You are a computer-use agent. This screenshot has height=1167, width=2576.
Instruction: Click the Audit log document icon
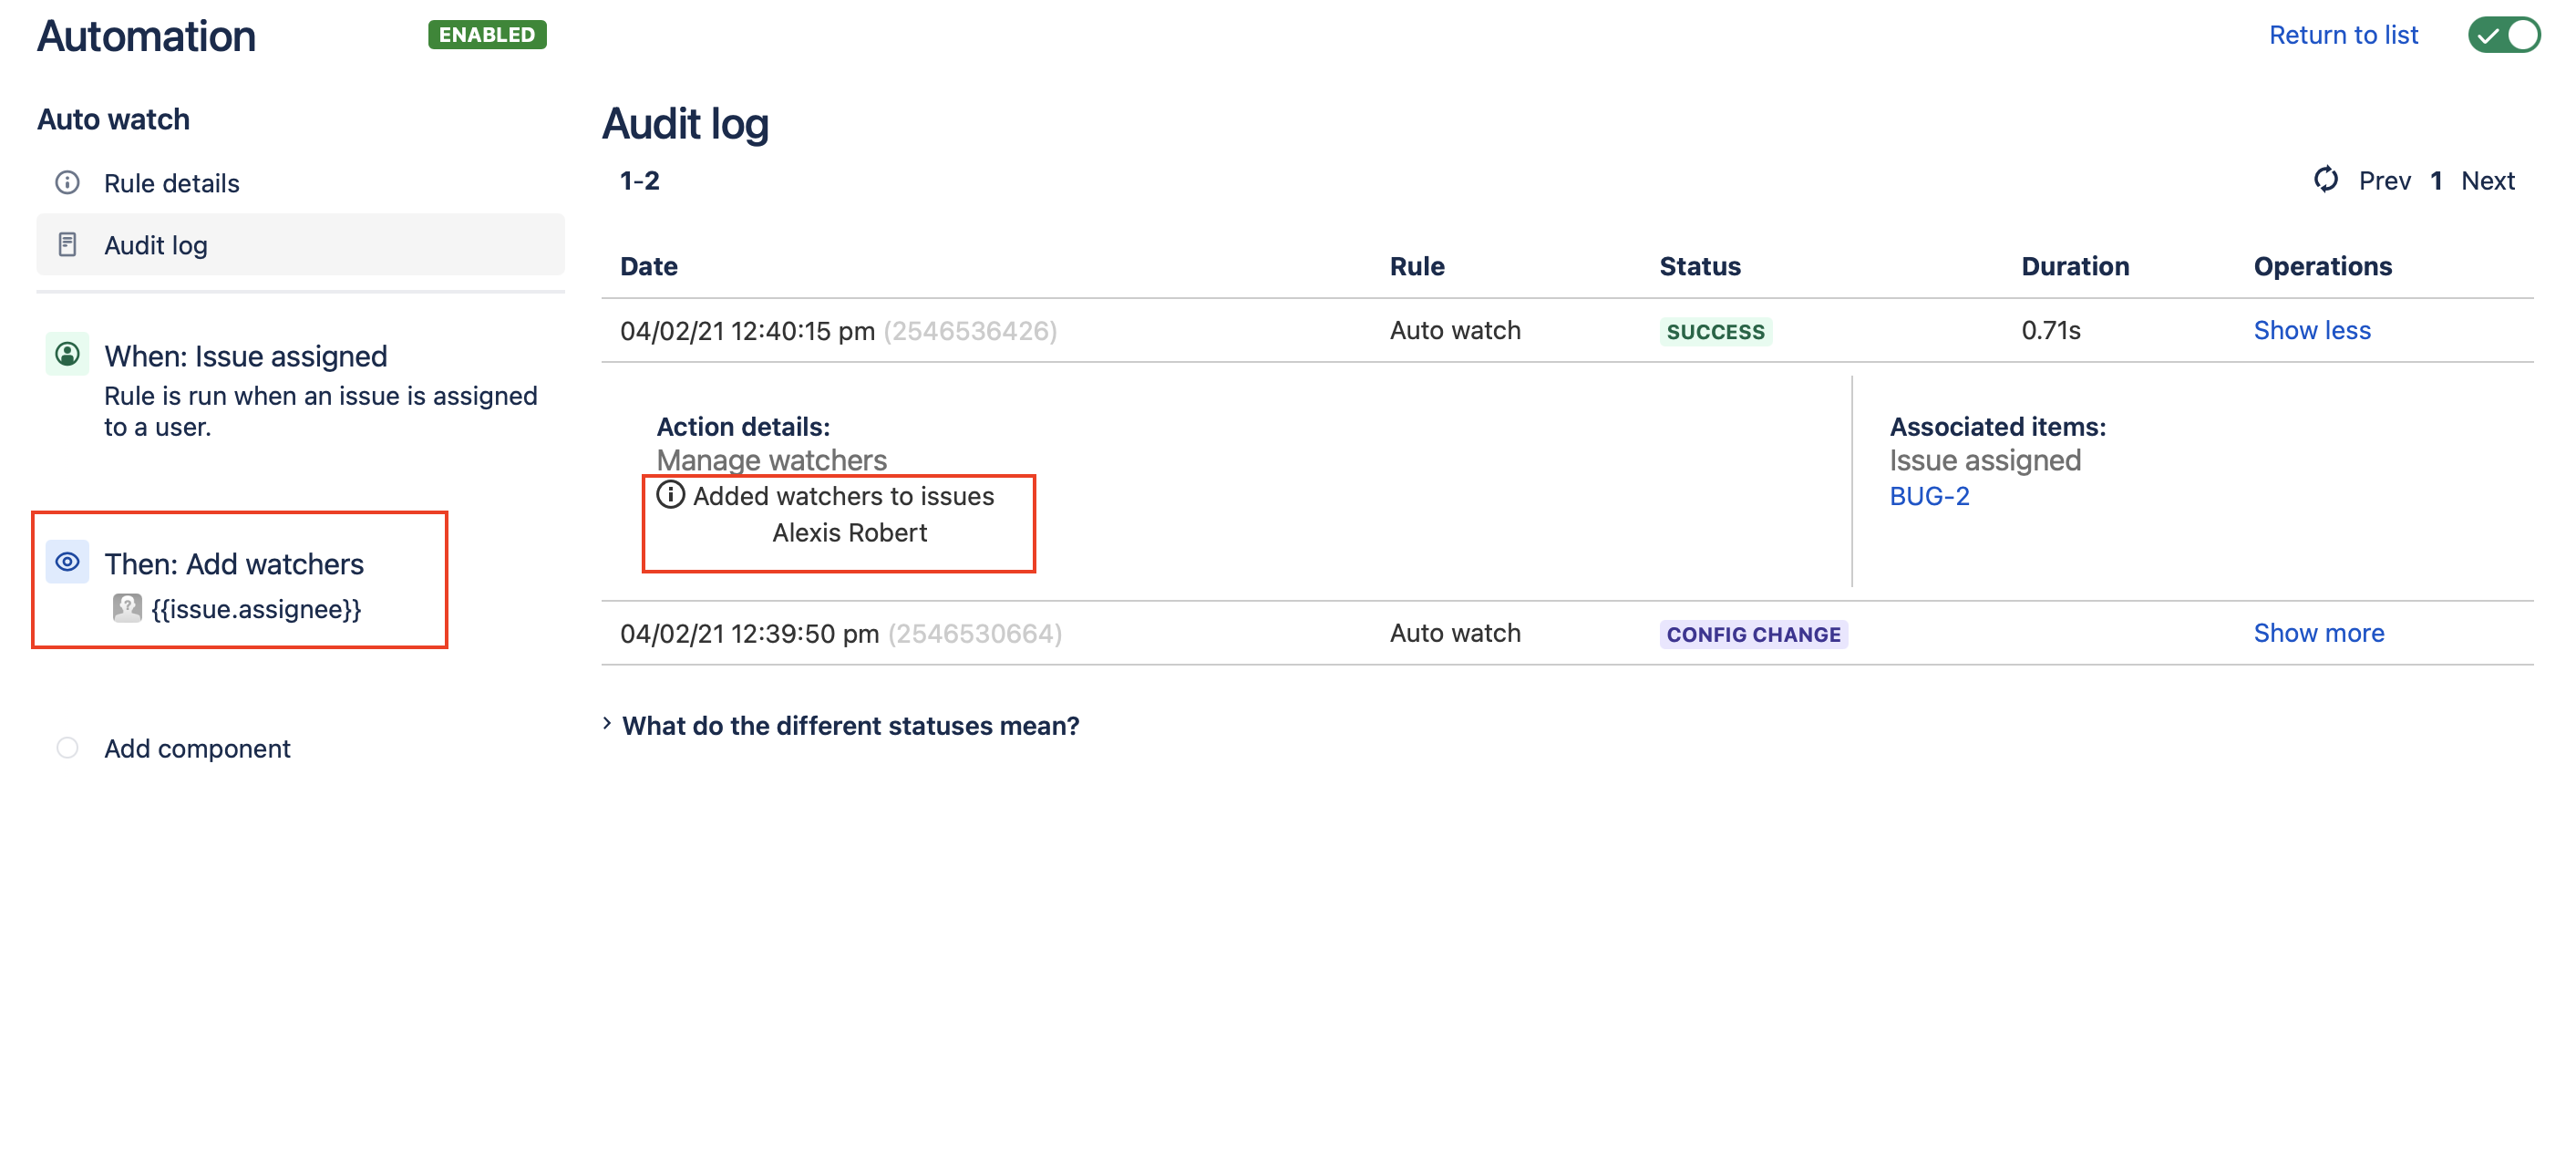[67, 245]
